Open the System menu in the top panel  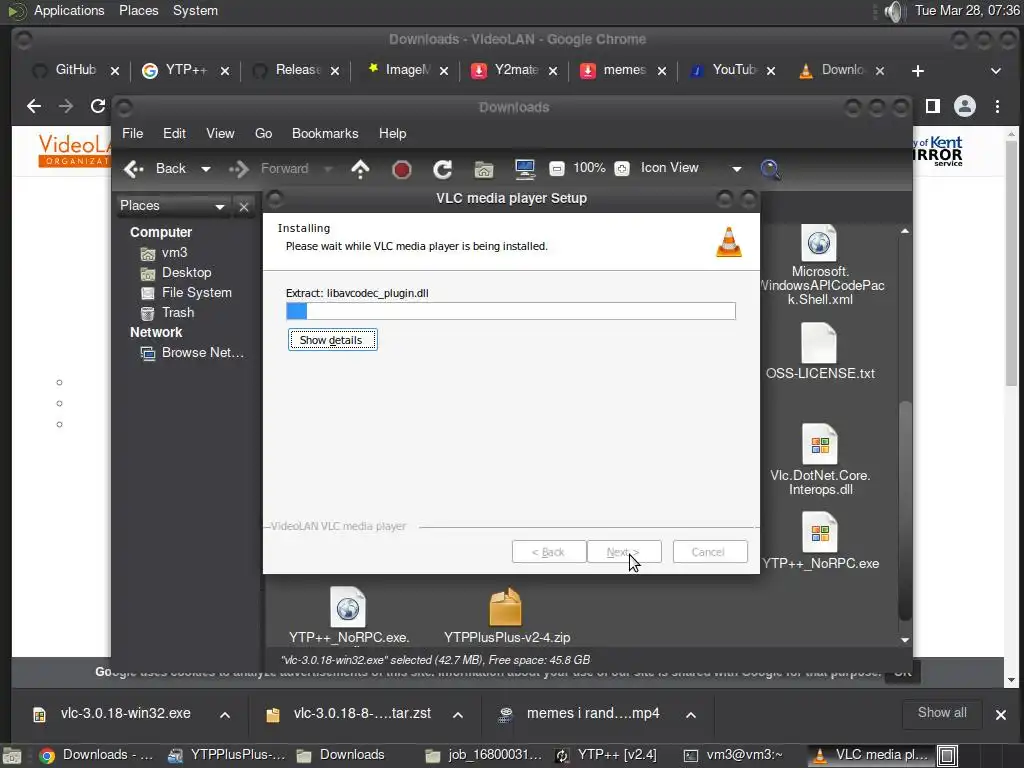coord(195,10)
